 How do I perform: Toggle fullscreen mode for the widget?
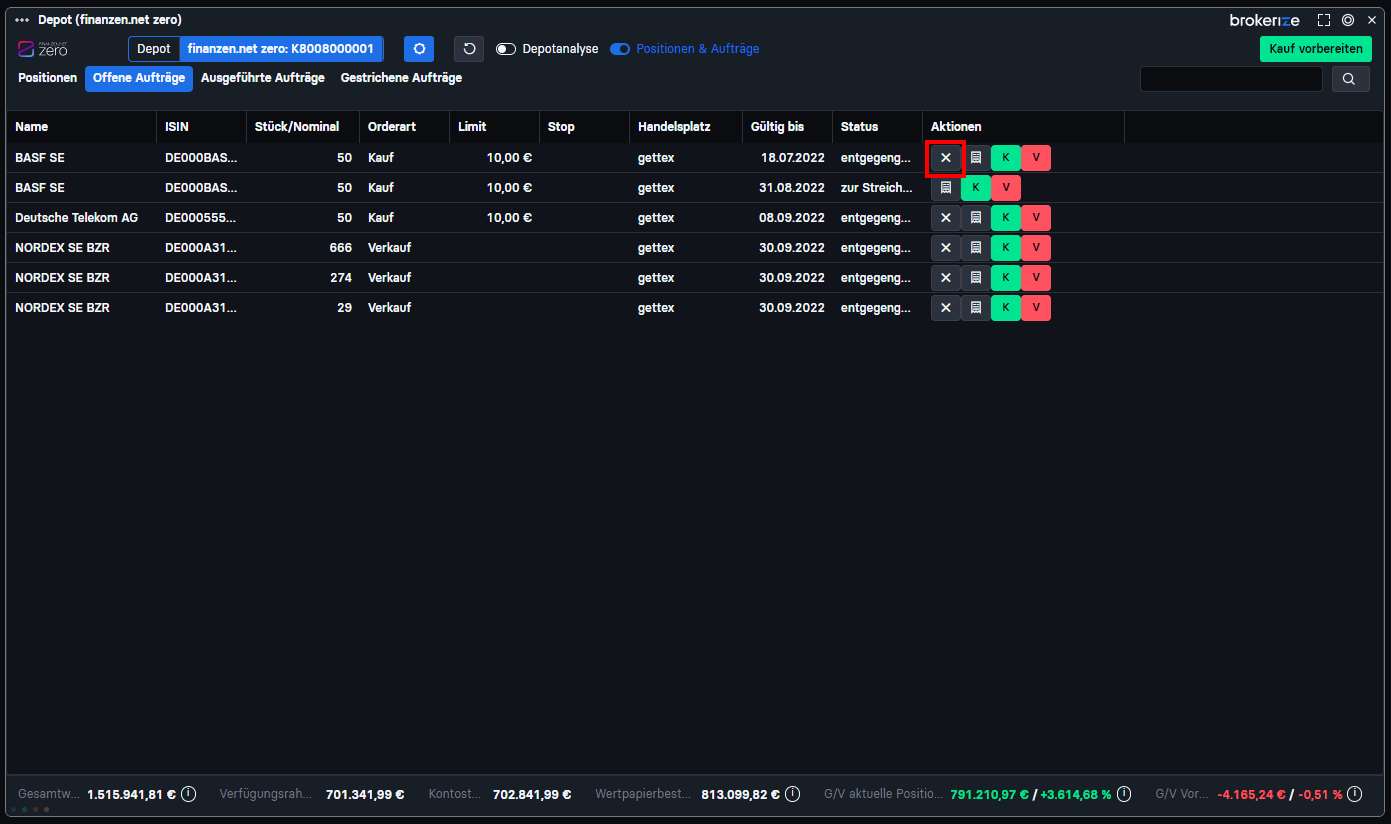point(1324,20)
